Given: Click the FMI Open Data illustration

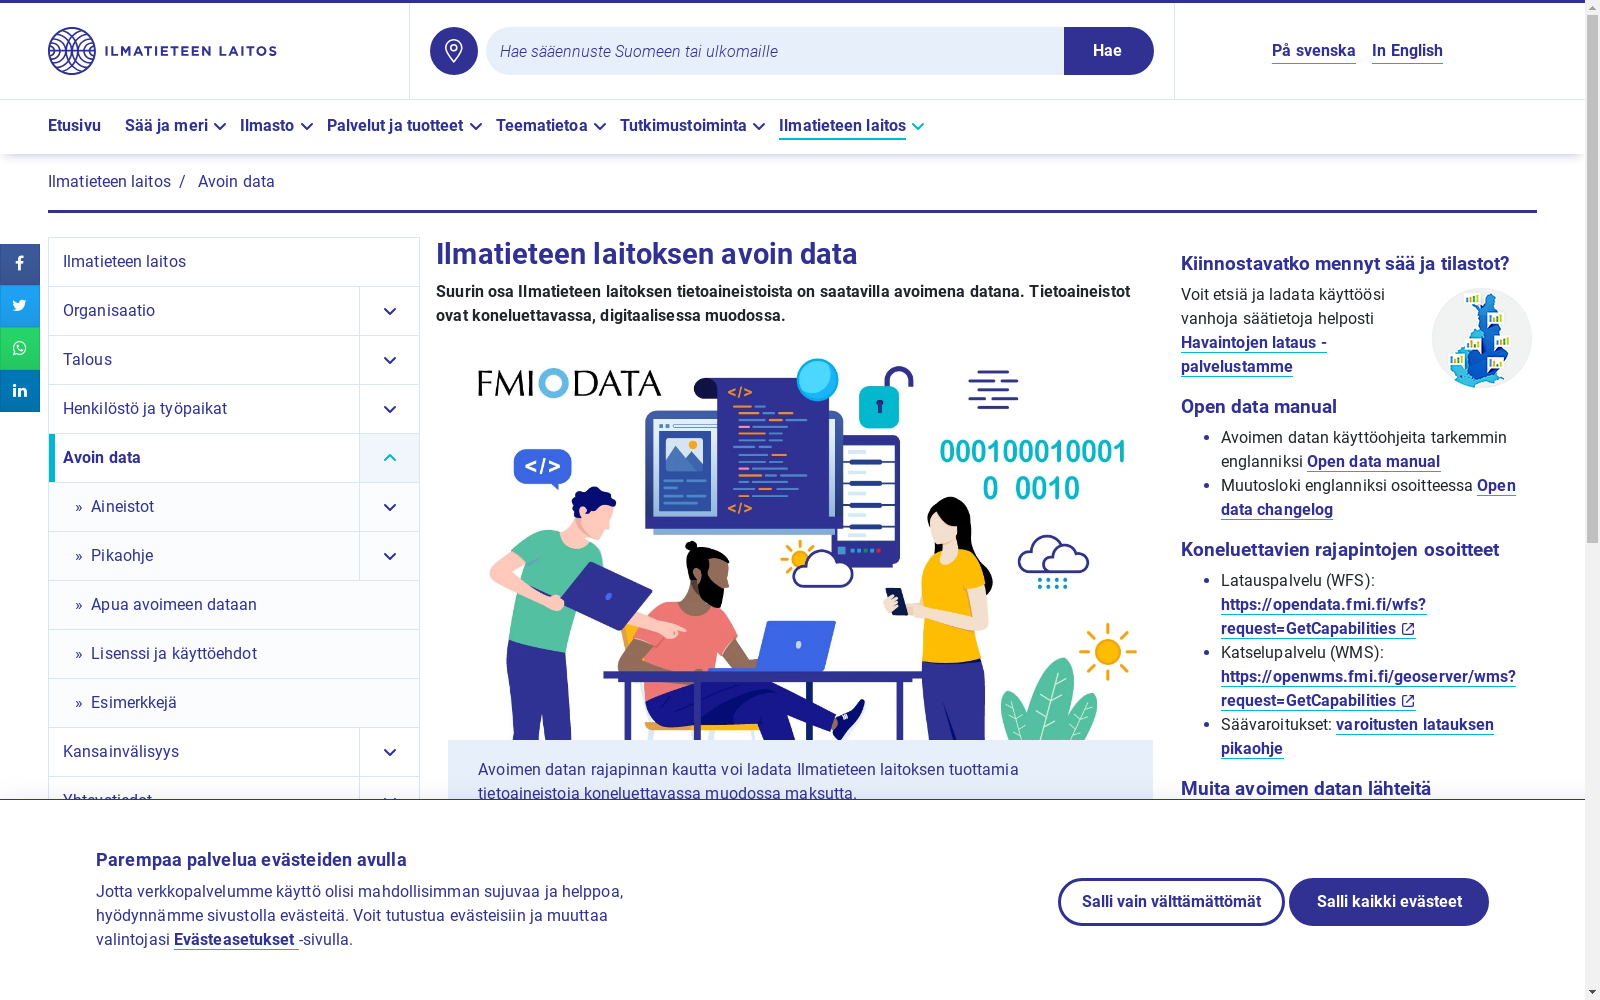Looking at the screenshot, I should point(800,548).
